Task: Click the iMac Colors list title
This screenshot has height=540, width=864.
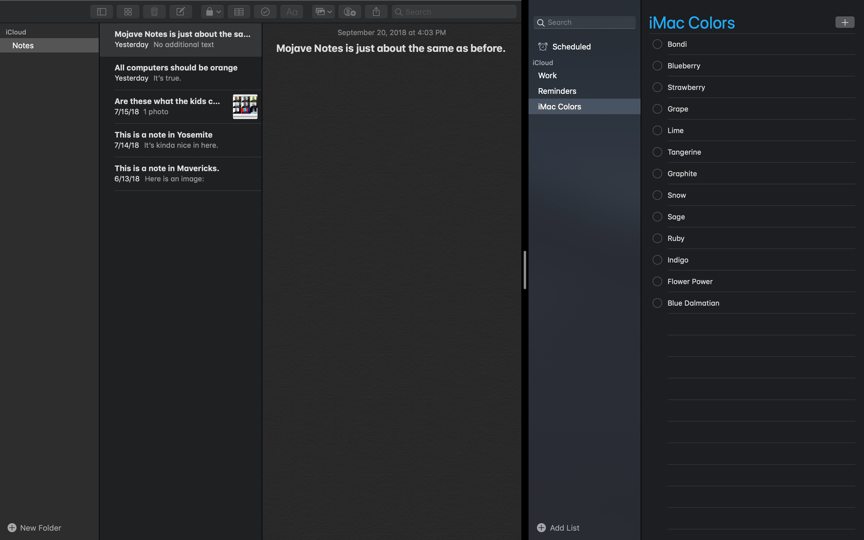Action: click(x=692, y=23)
